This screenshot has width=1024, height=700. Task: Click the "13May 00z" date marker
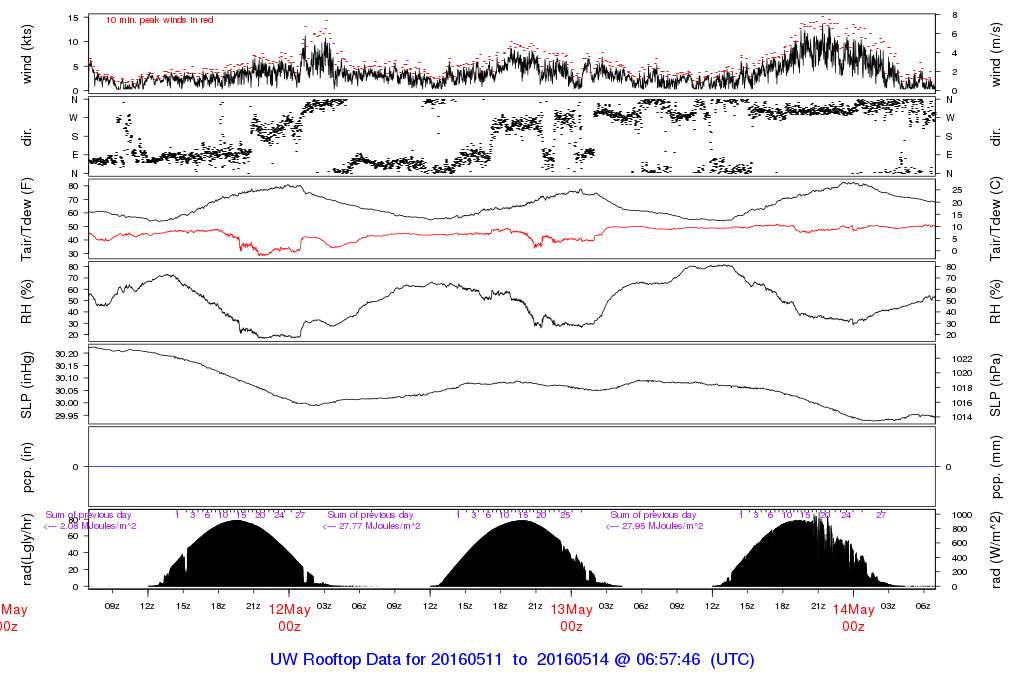(571, 618)
